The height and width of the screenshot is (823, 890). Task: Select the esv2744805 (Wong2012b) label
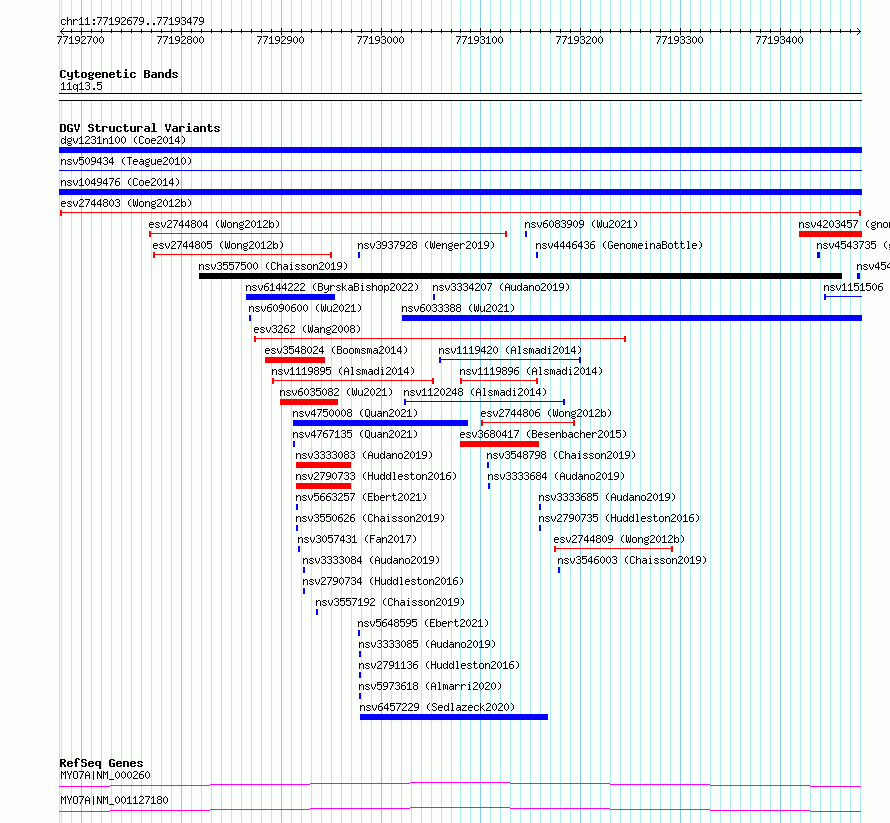click(x=218, y=245)
